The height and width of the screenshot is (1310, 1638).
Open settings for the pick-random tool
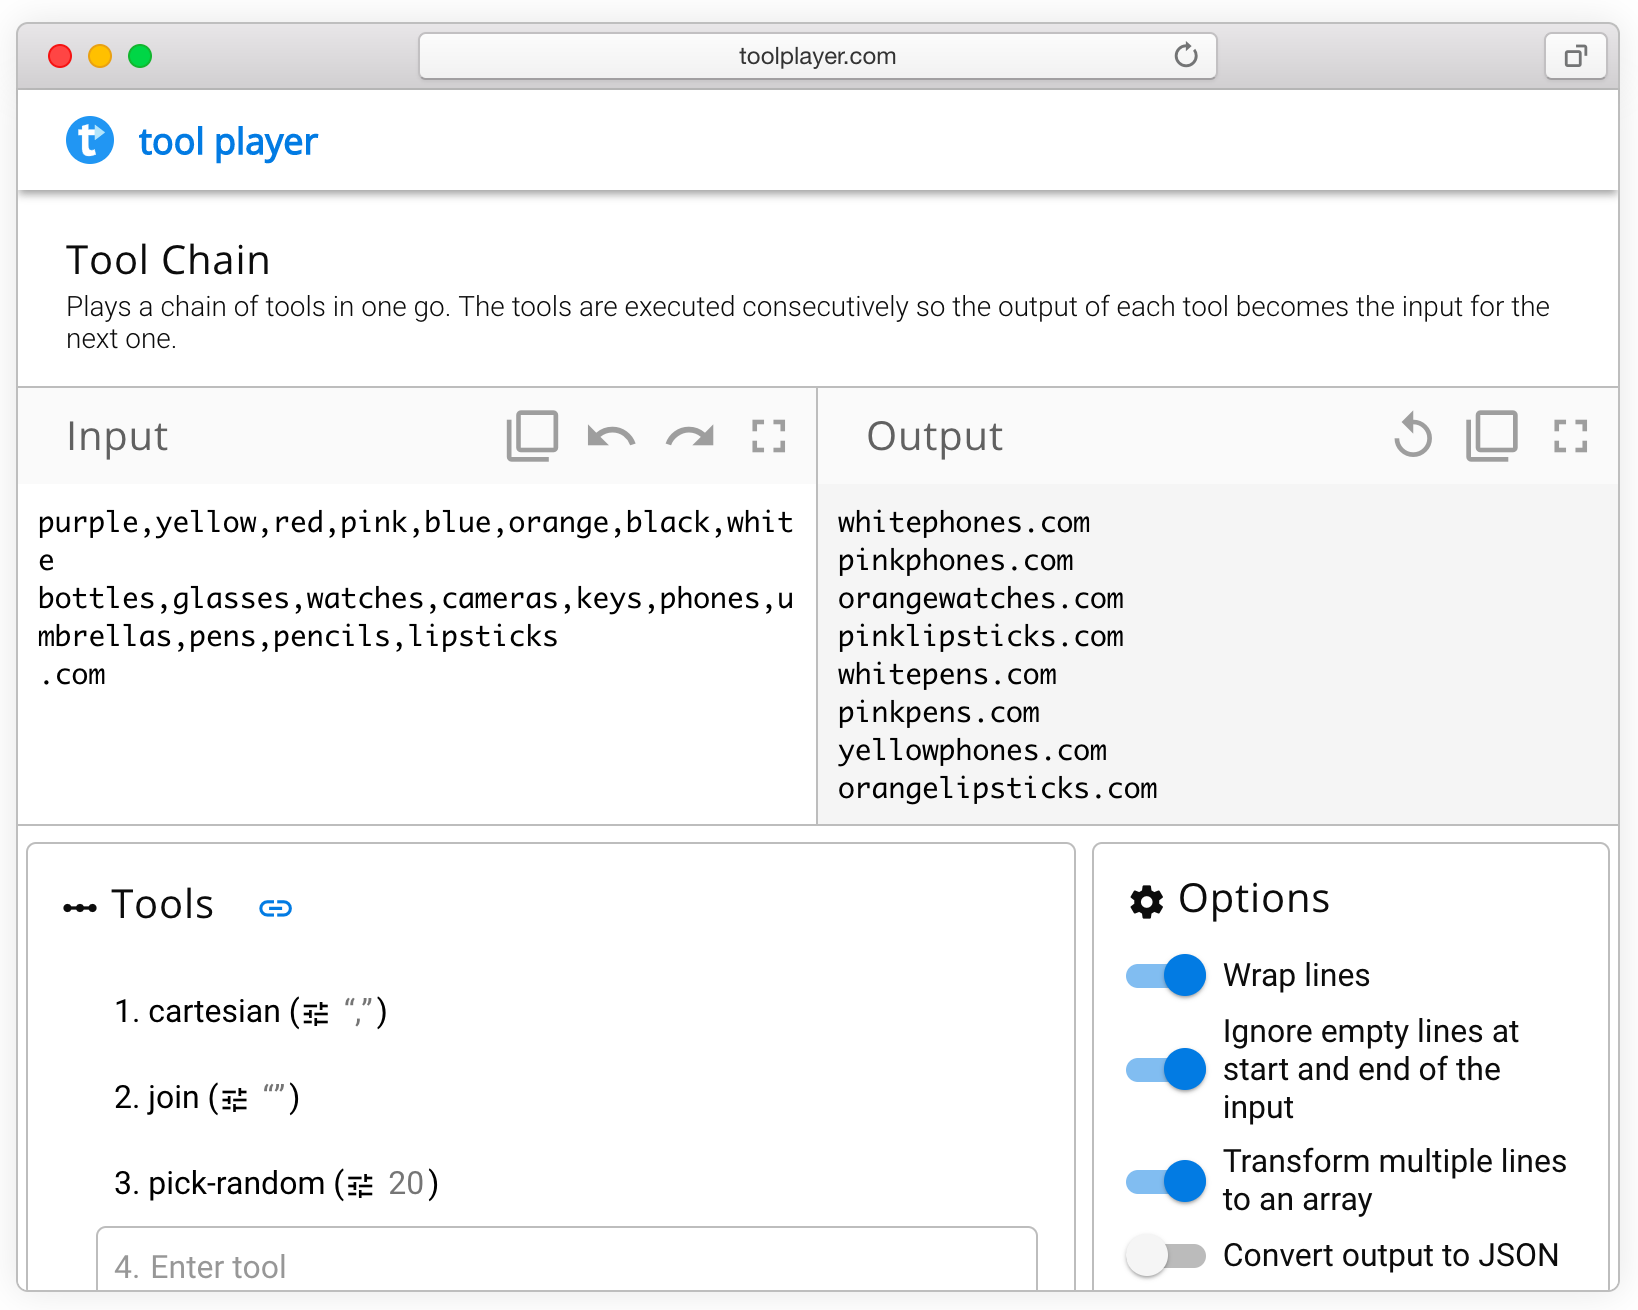pos(360,1184)
